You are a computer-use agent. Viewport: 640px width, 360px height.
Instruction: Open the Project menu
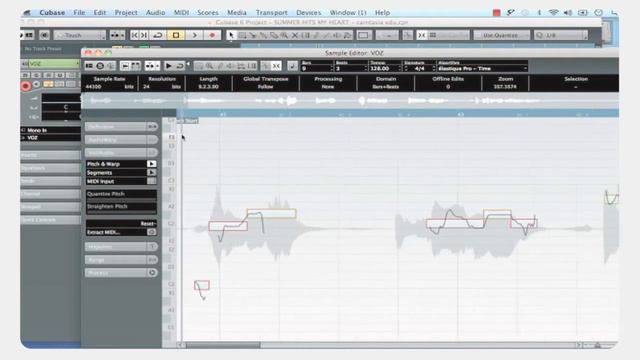(126, 13)
